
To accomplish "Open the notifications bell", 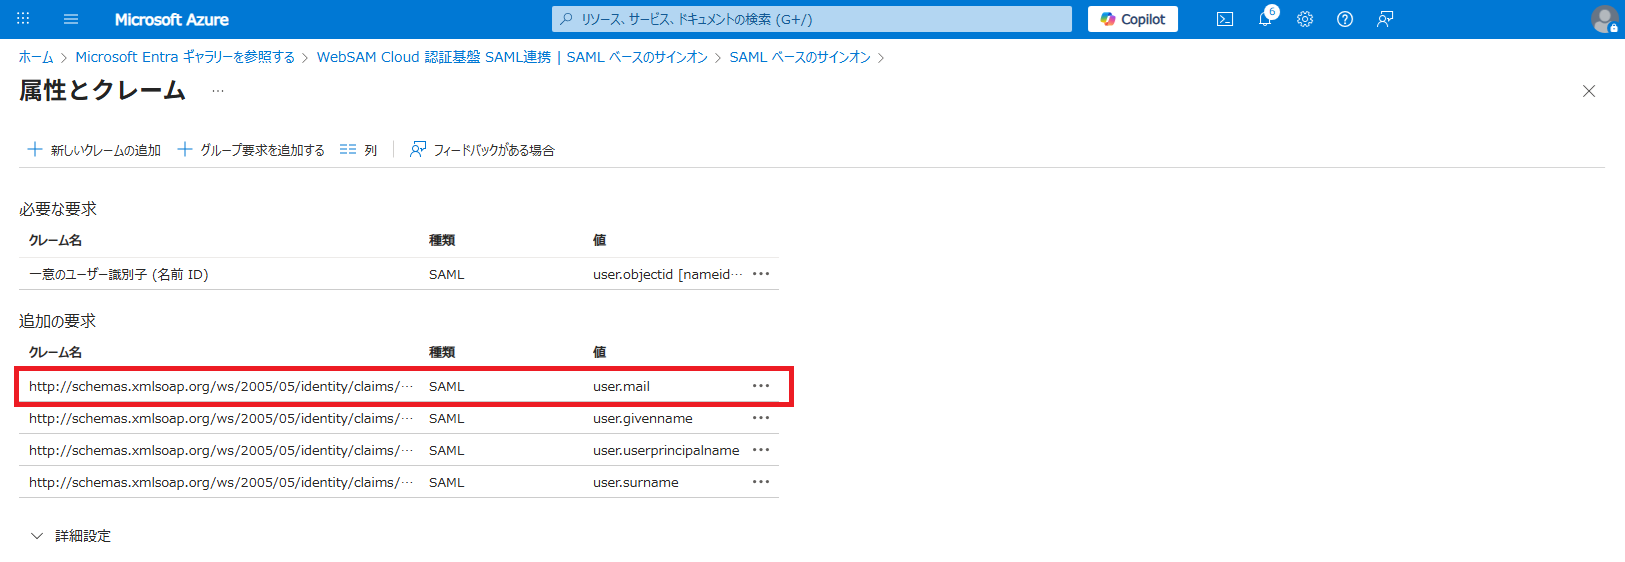I will [x=1265, y=19].
